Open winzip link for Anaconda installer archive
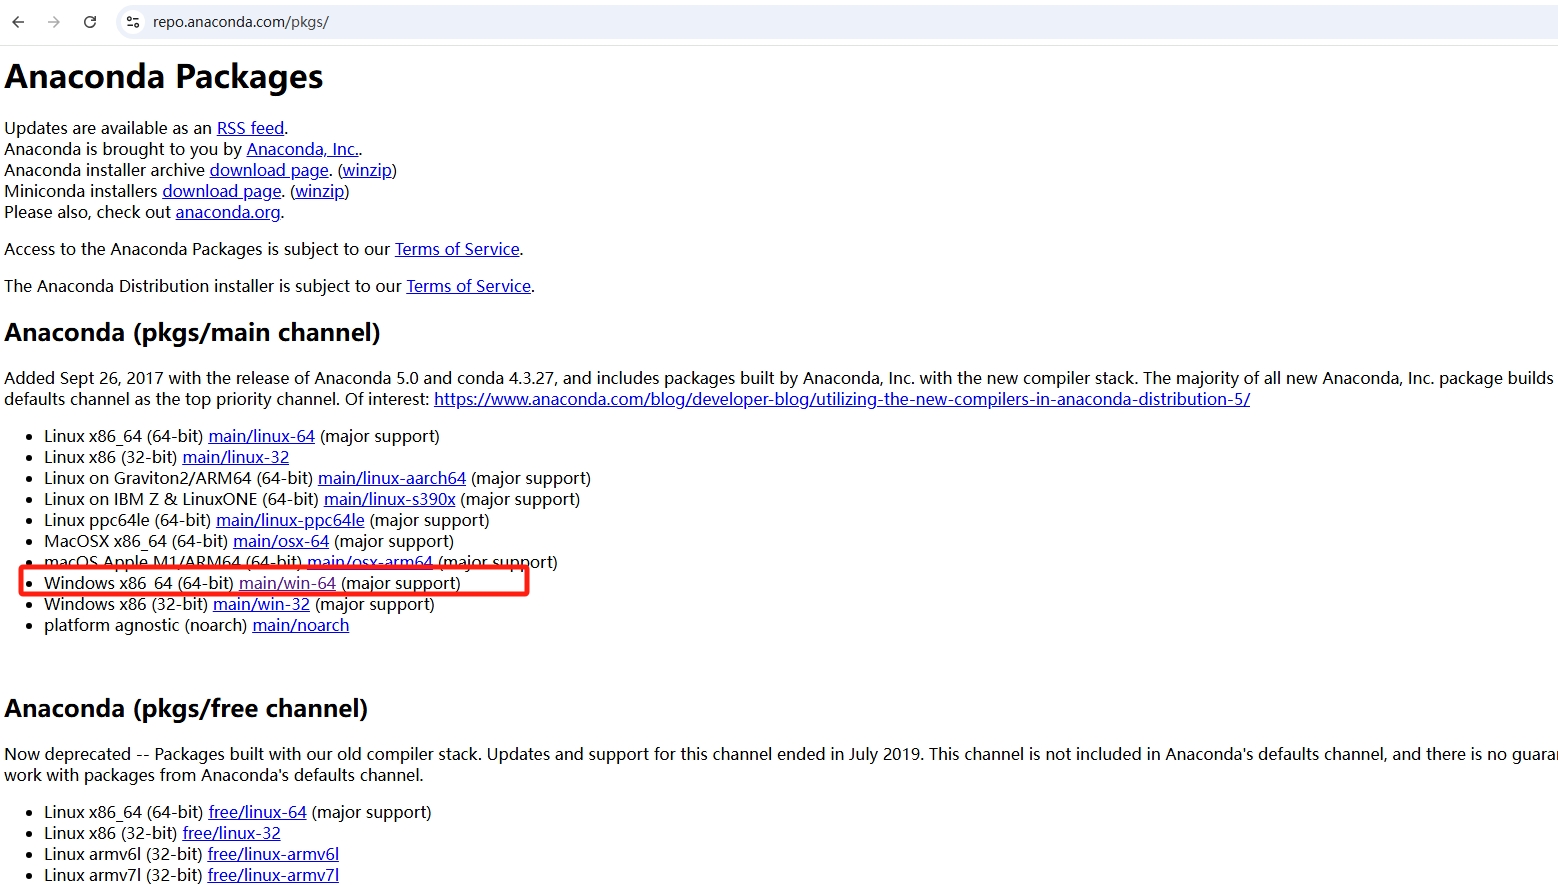1558x885 pixels. [367, 170]
